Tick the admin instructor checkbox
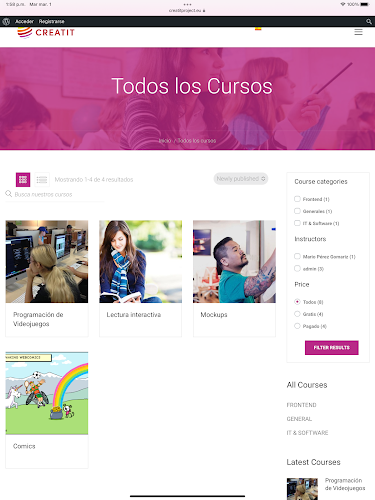 [297, 268]
